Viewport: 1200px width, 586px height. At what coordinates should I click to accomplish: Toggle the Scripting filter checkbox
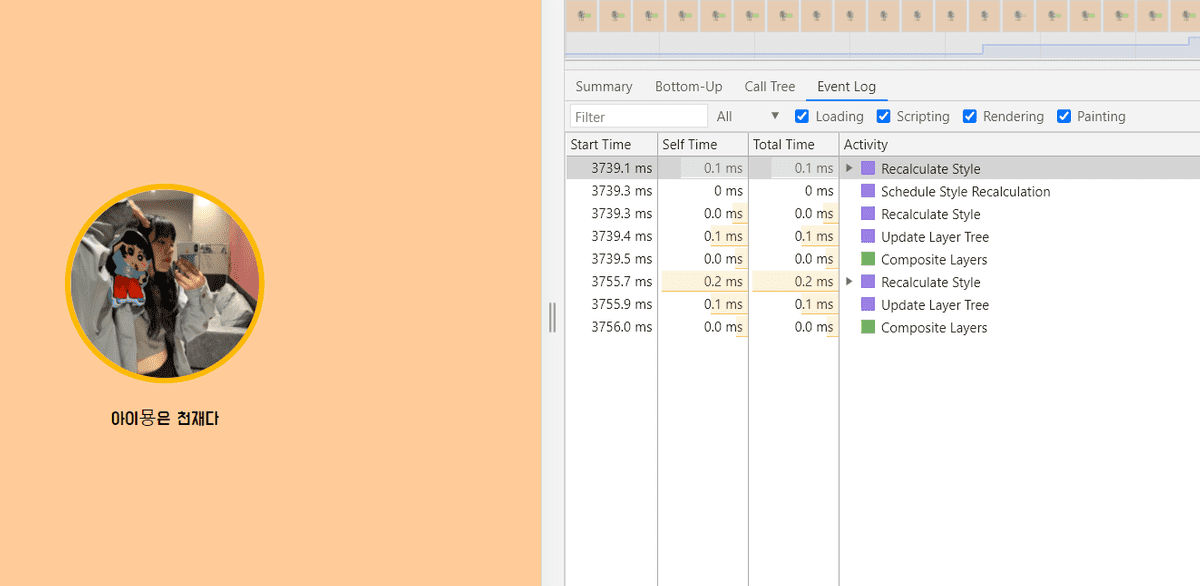(883, 116)
